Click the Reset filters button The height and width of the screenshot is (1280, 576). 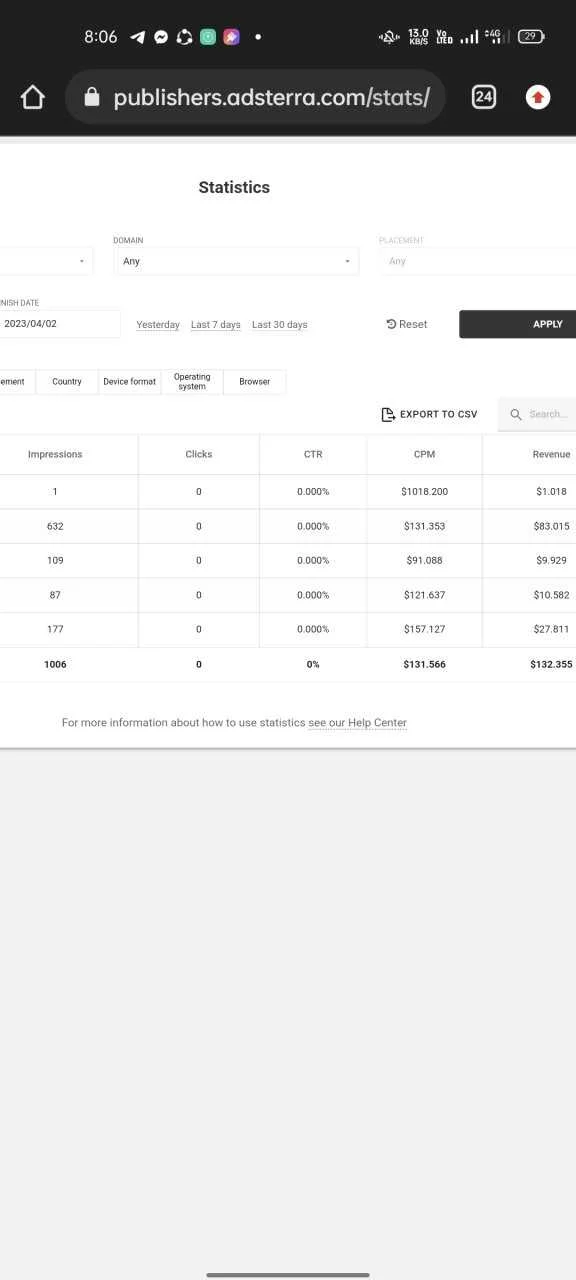tap(407, 324)
